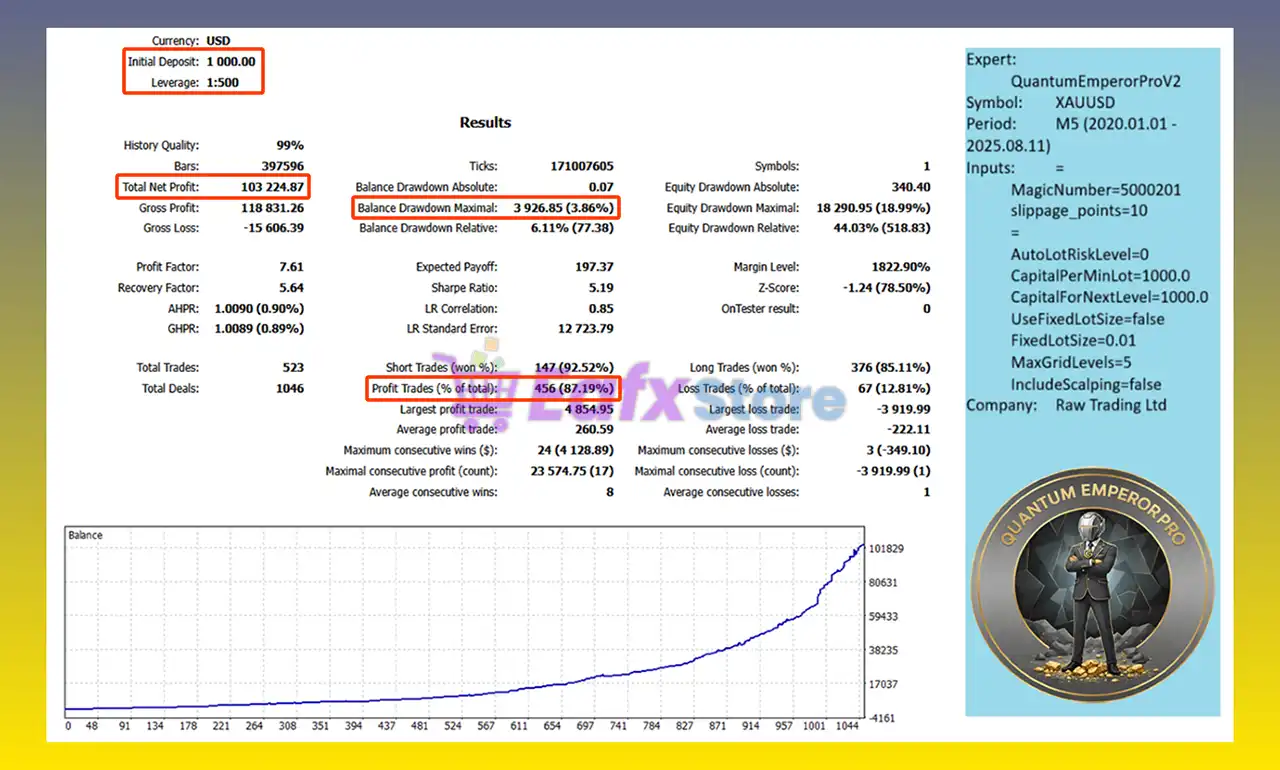Click the Eafx Store watermark logo
Screen dimensions: 1280x770
[x=640, y=392]
